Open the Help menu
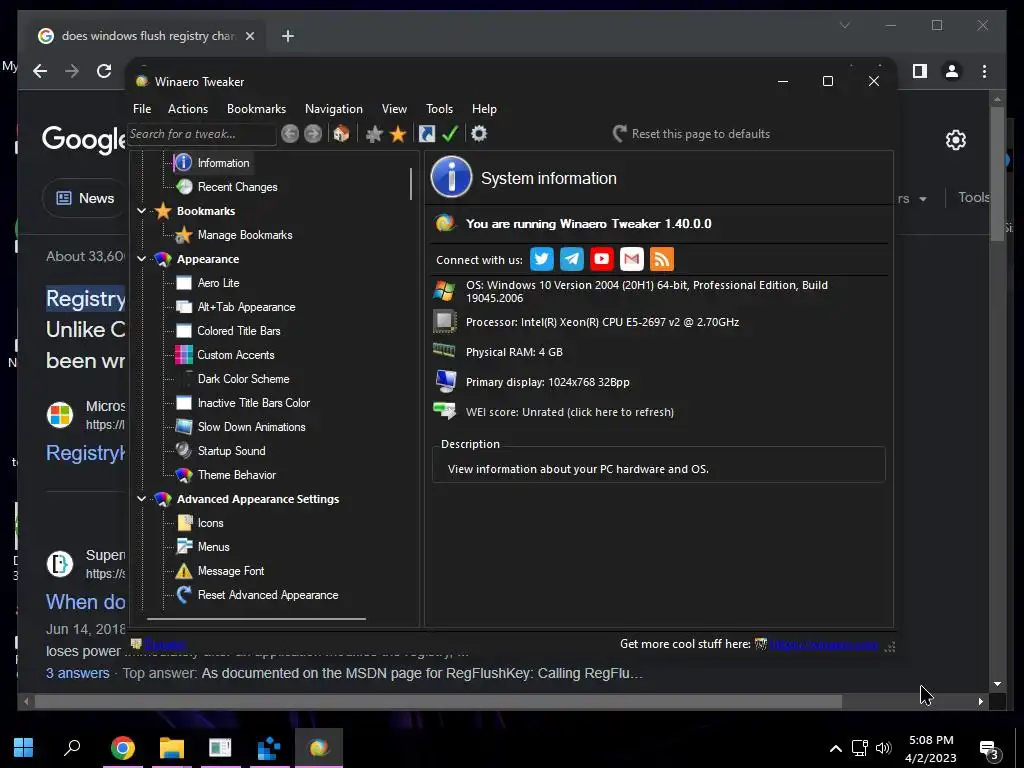Viewport: 1024px width, 768px height. pos(484,109)
